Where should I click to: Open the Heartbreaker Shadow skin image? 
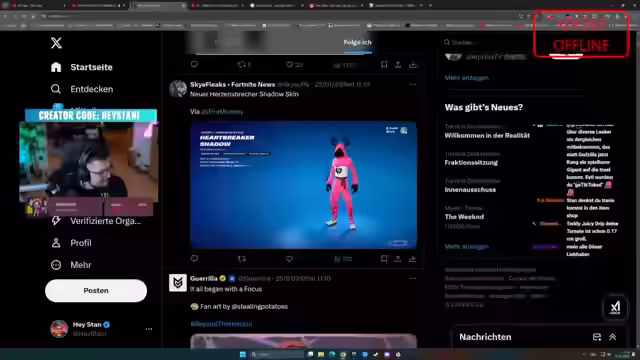point(303,185)
